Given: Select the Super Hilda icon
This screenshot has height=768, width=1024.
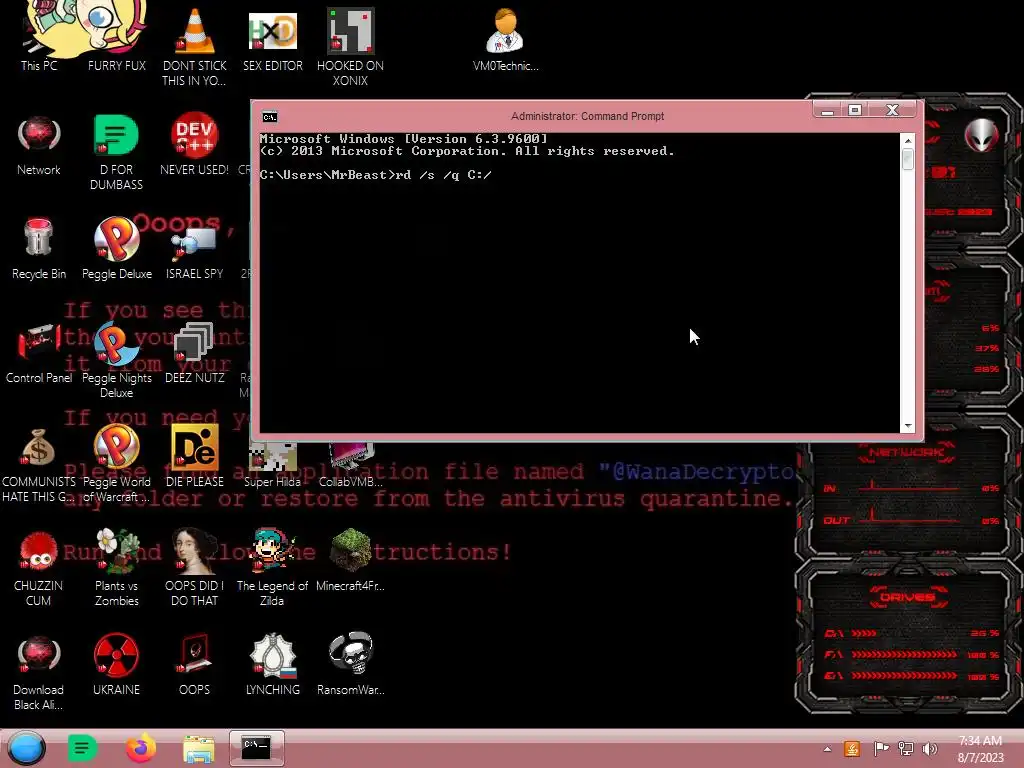Looking at the screenshot, I should (x=272, y=466).
